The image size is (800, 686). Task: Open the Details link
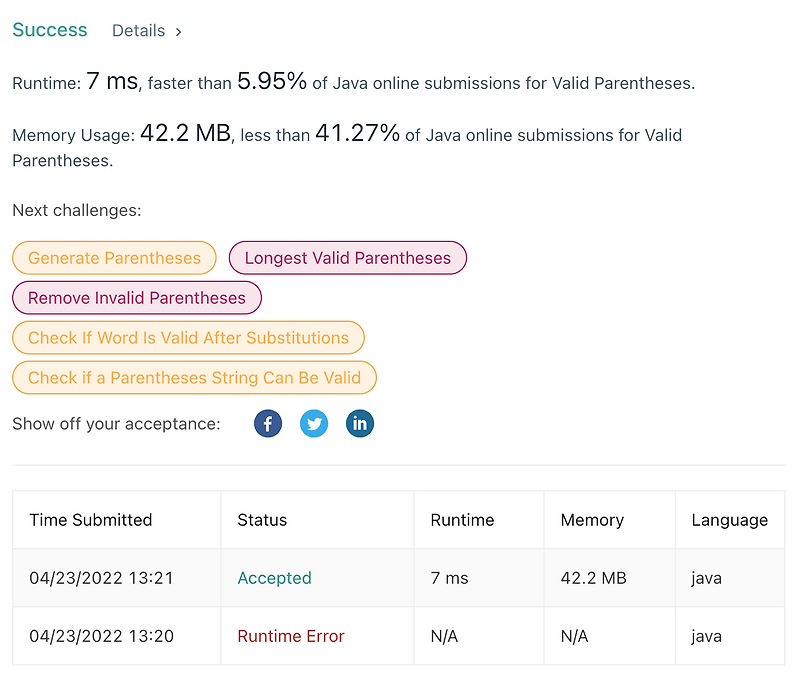(x=138, y=31)
